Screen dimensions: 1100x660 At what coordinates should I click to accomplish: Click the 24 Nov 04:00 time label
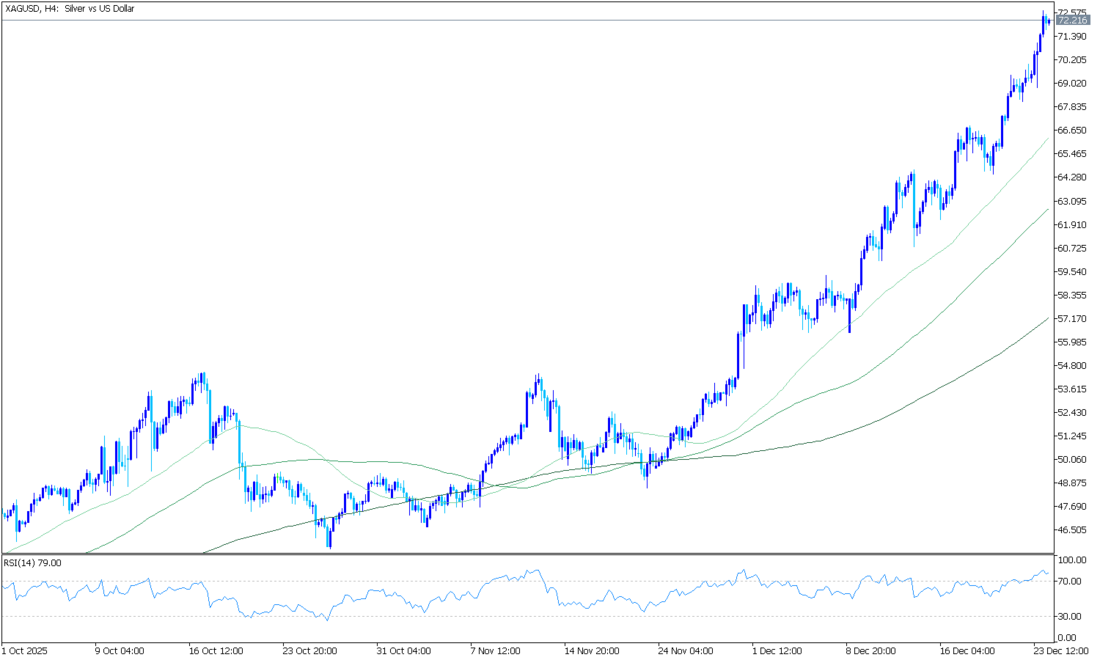coord(683,650)
